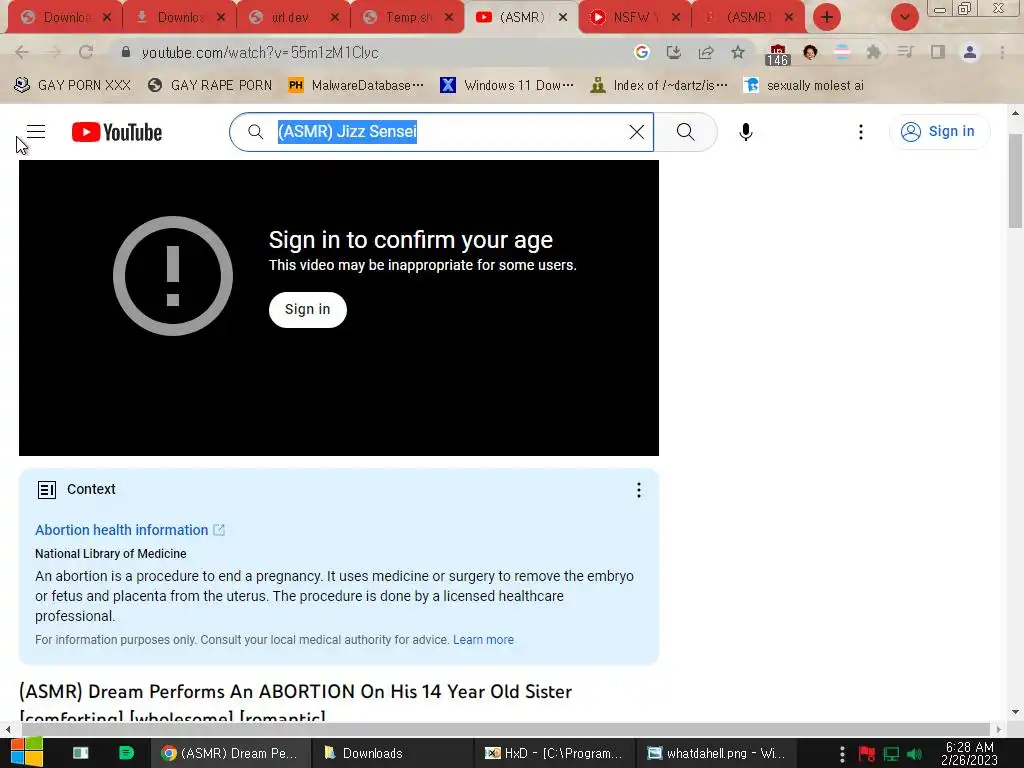Open the Windows 11 Dow… bookmark

507,86
